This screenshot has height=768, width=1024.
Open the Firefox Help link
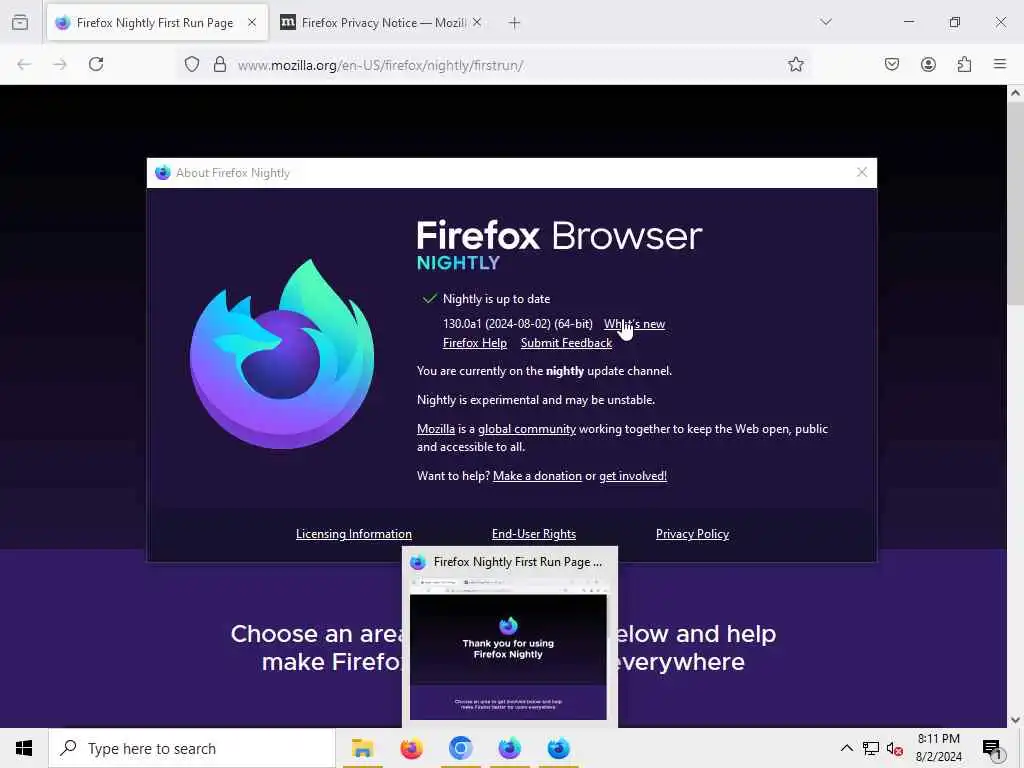click(x=475, y=343)
